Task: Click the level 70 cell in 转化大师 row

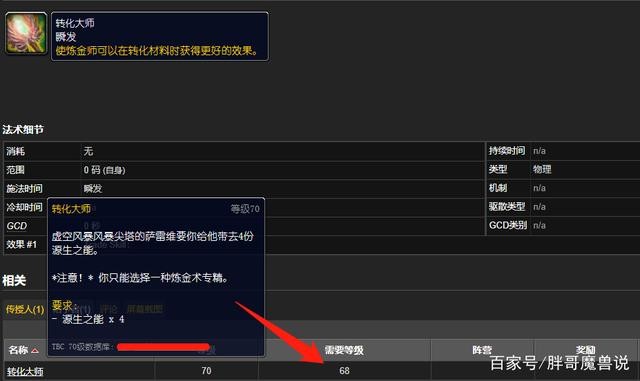Action: [207, 371]
